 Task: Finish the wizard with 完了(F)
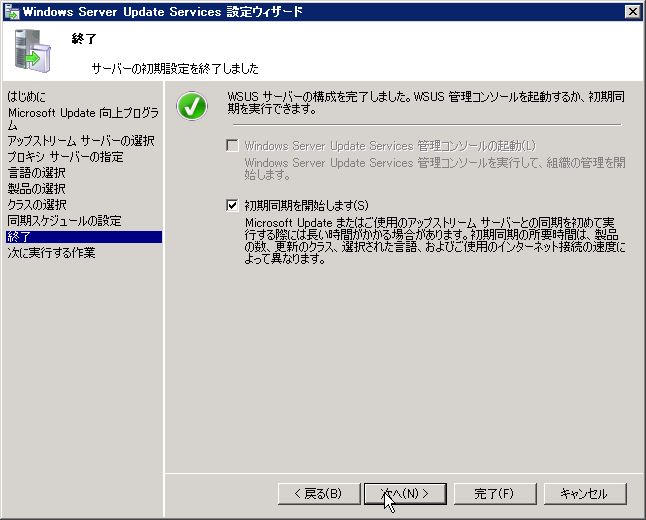495,494
